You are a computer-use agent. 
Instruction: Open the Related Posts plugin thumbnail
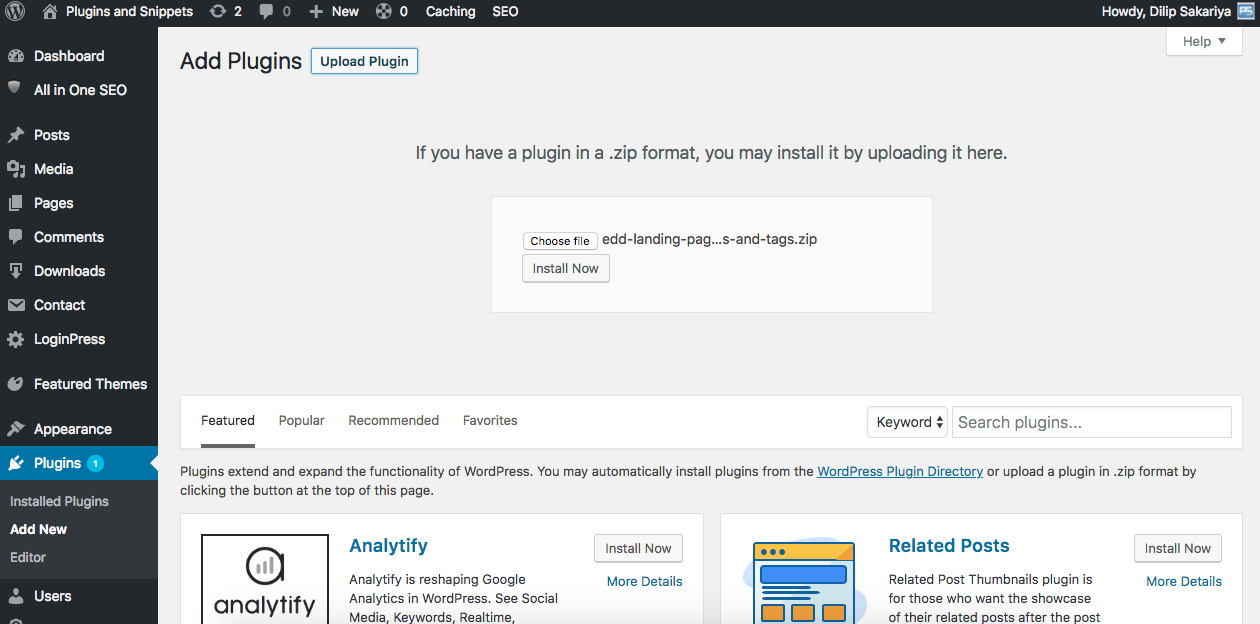click(805, 579)
